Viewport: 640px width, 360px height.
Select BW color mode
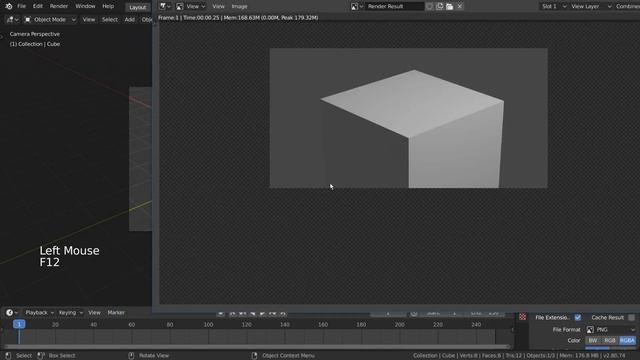click(593, 340)
